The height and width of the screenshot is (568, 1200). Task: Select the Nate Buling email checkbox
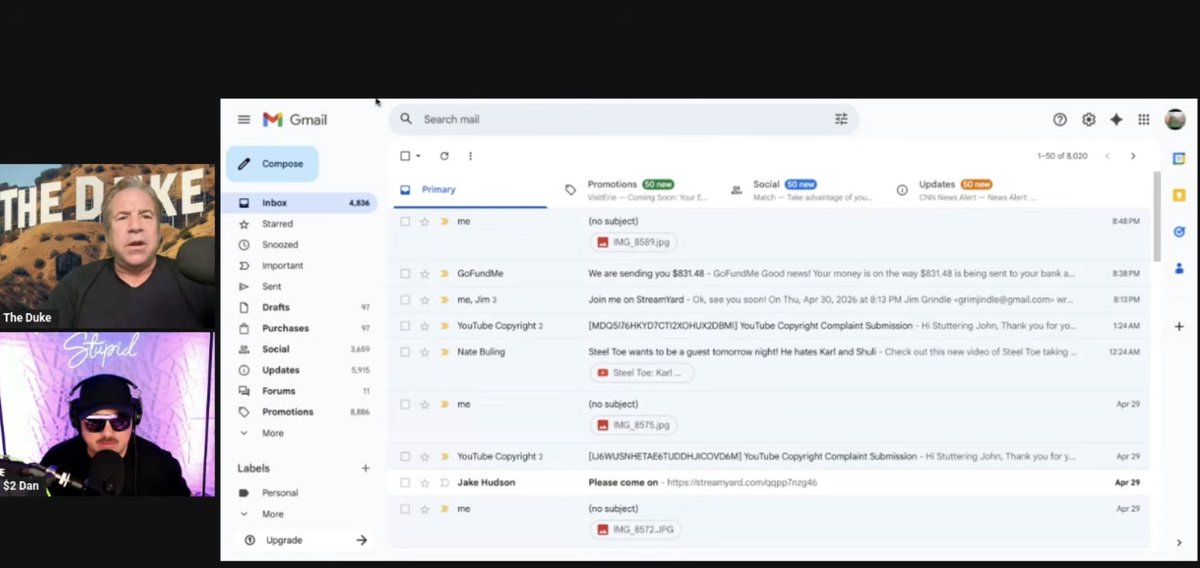tap(405, 352)
